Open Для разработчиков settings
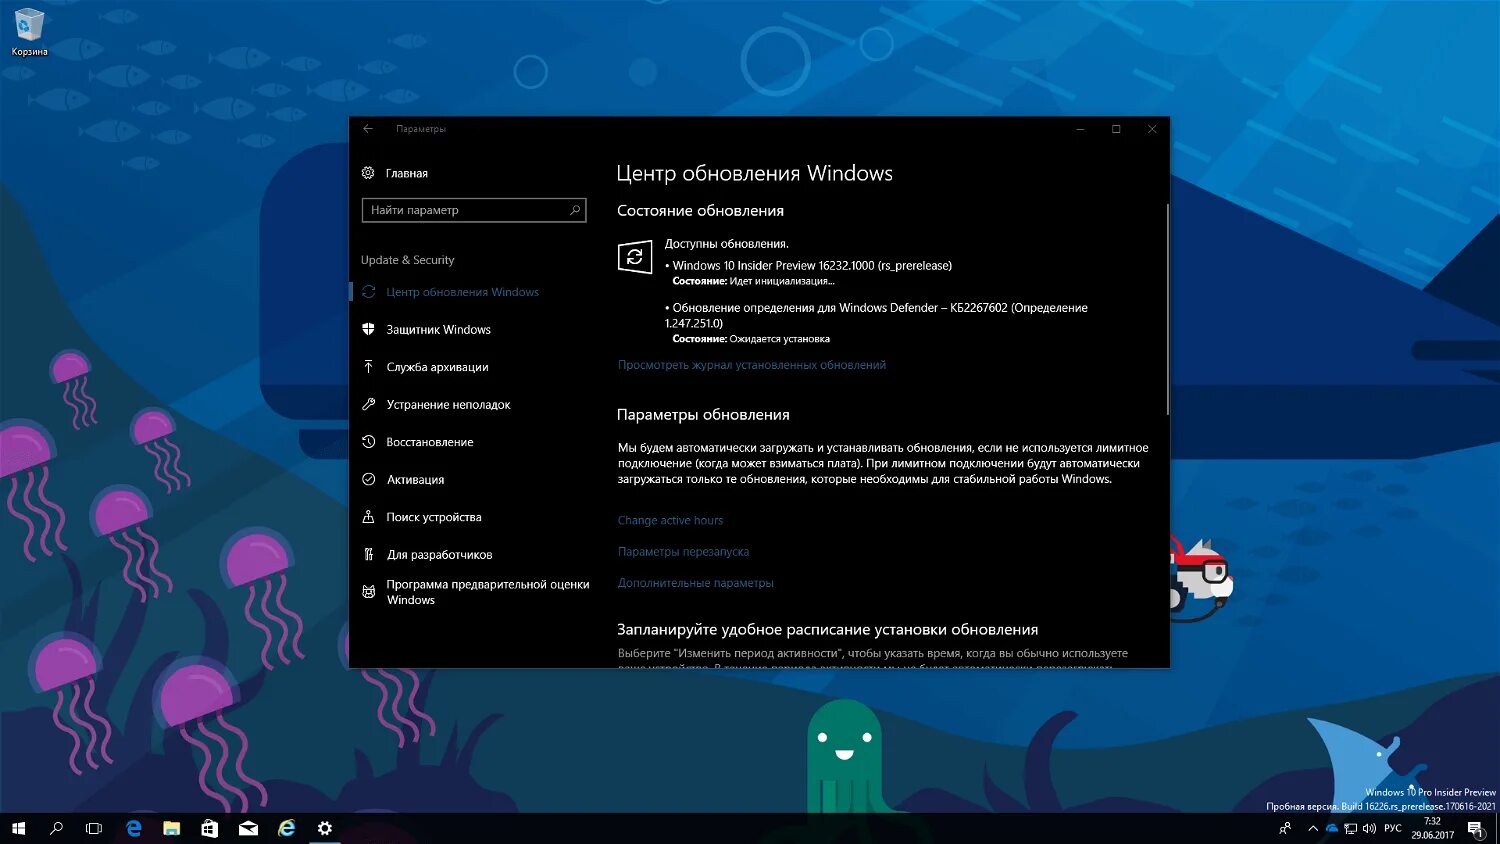The height and width of the screenshot is (844, 1500). pyautogui.click(x=439, y=555)
